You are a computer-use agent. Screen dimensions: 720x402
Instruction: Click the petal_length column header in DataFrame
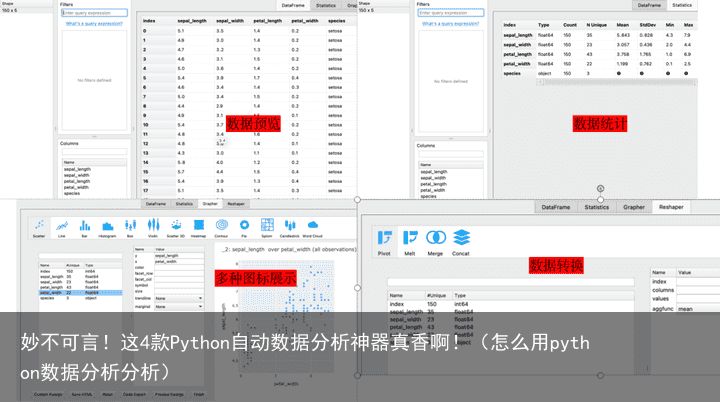click(268, 21)
